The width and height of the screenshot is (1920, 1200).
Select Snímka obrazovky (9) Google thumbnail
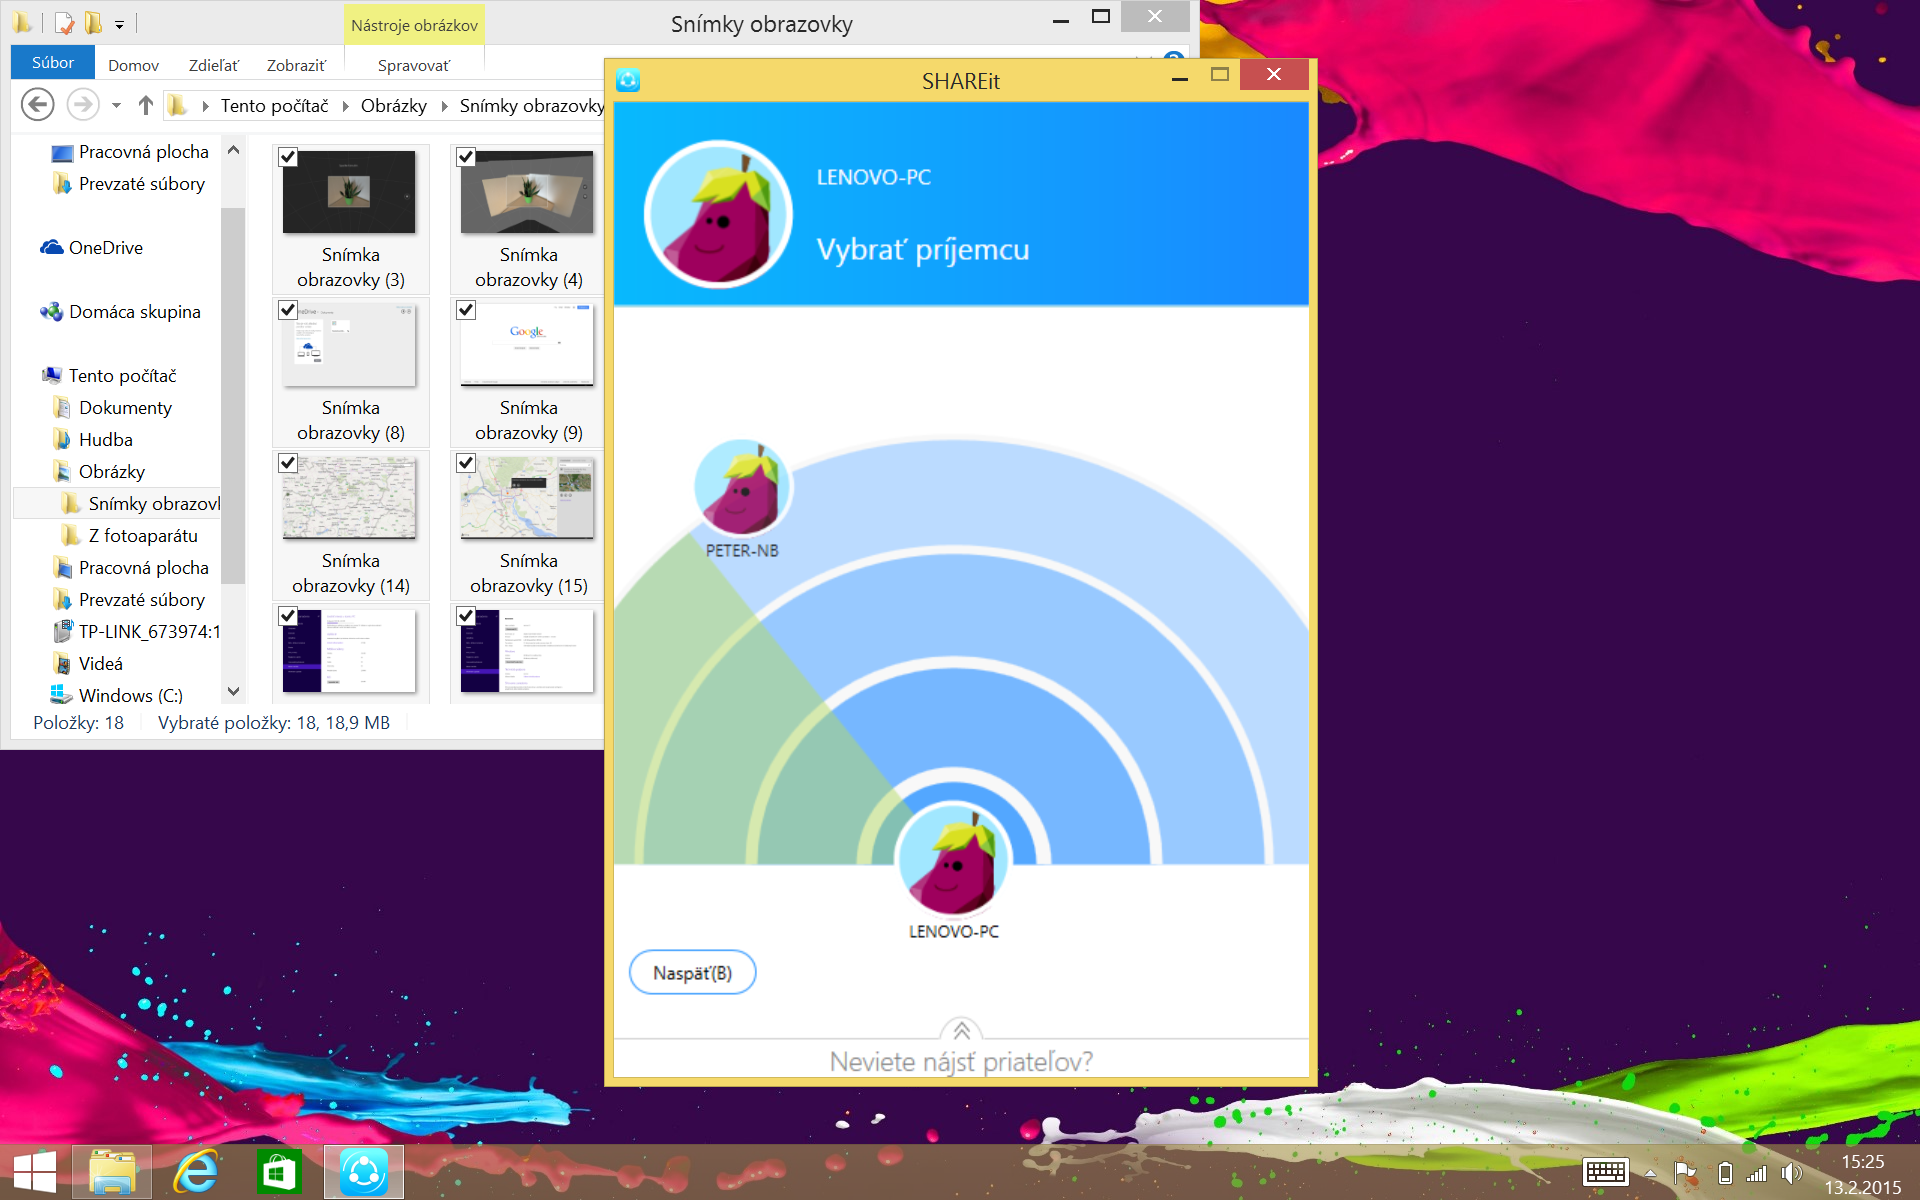pos(527,345)
